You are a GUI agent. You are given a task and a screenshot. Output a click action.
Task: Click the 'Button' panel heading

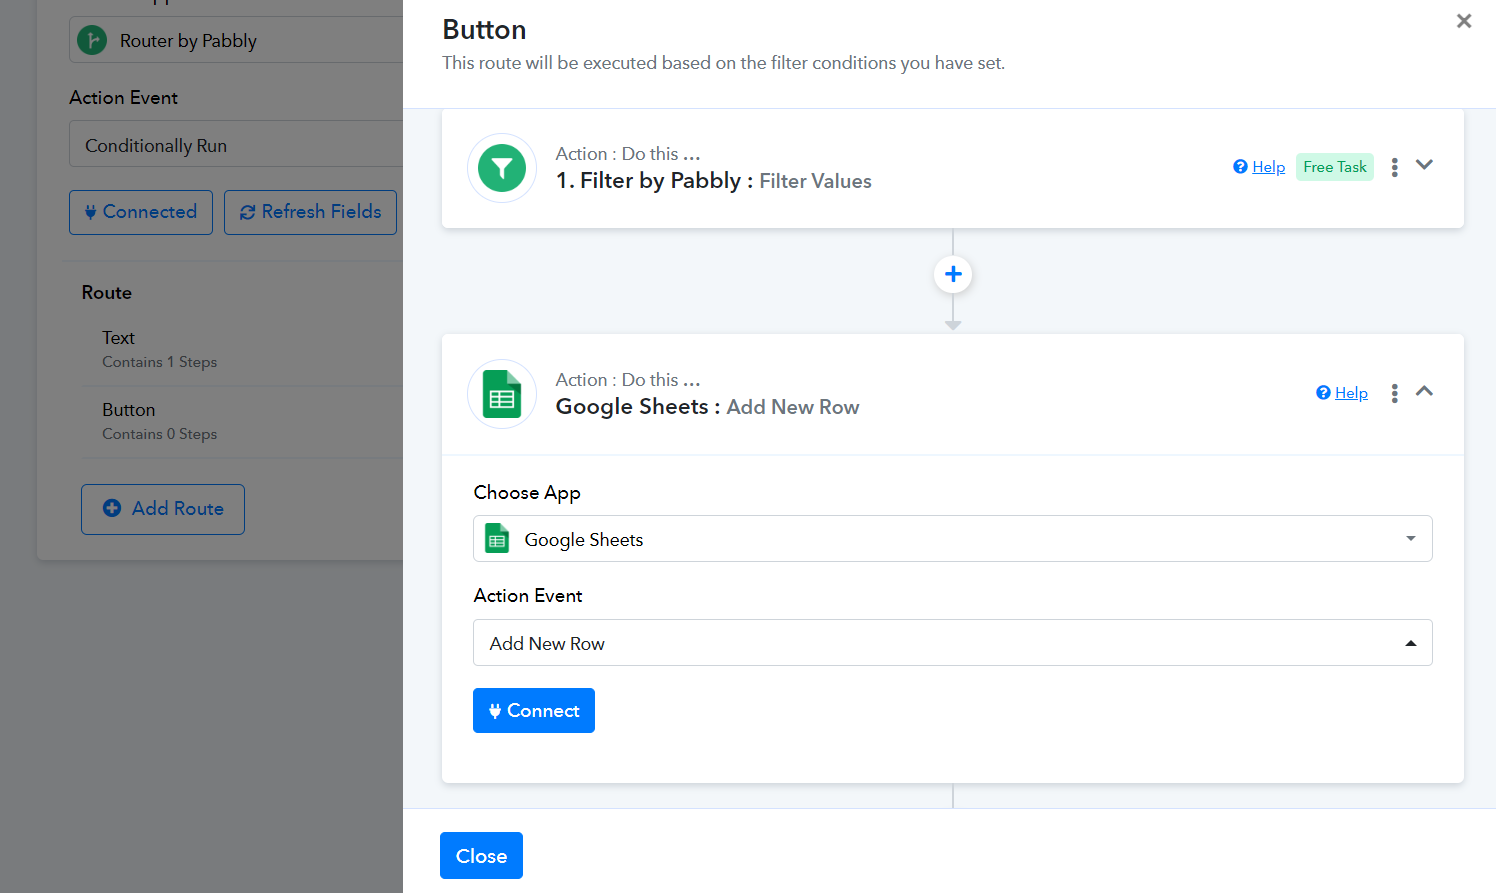point(485,30)
